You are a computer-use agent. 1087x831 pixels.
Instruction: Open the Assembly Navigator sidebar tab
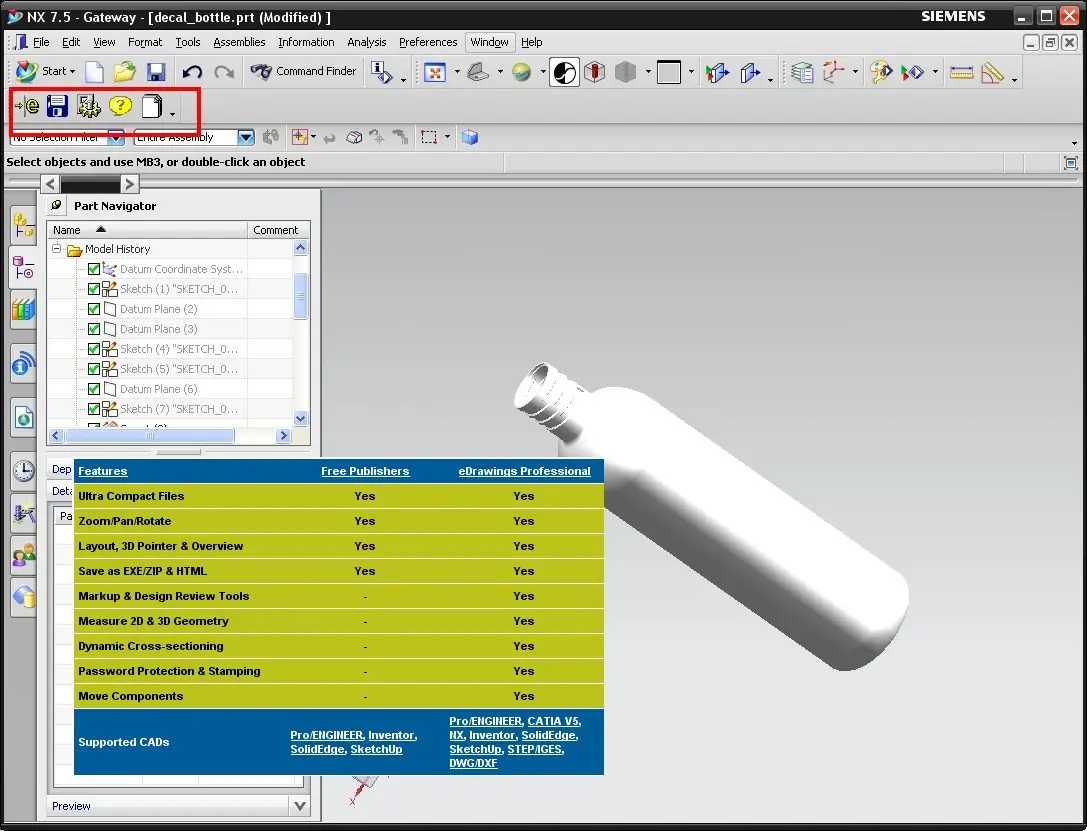23,226
